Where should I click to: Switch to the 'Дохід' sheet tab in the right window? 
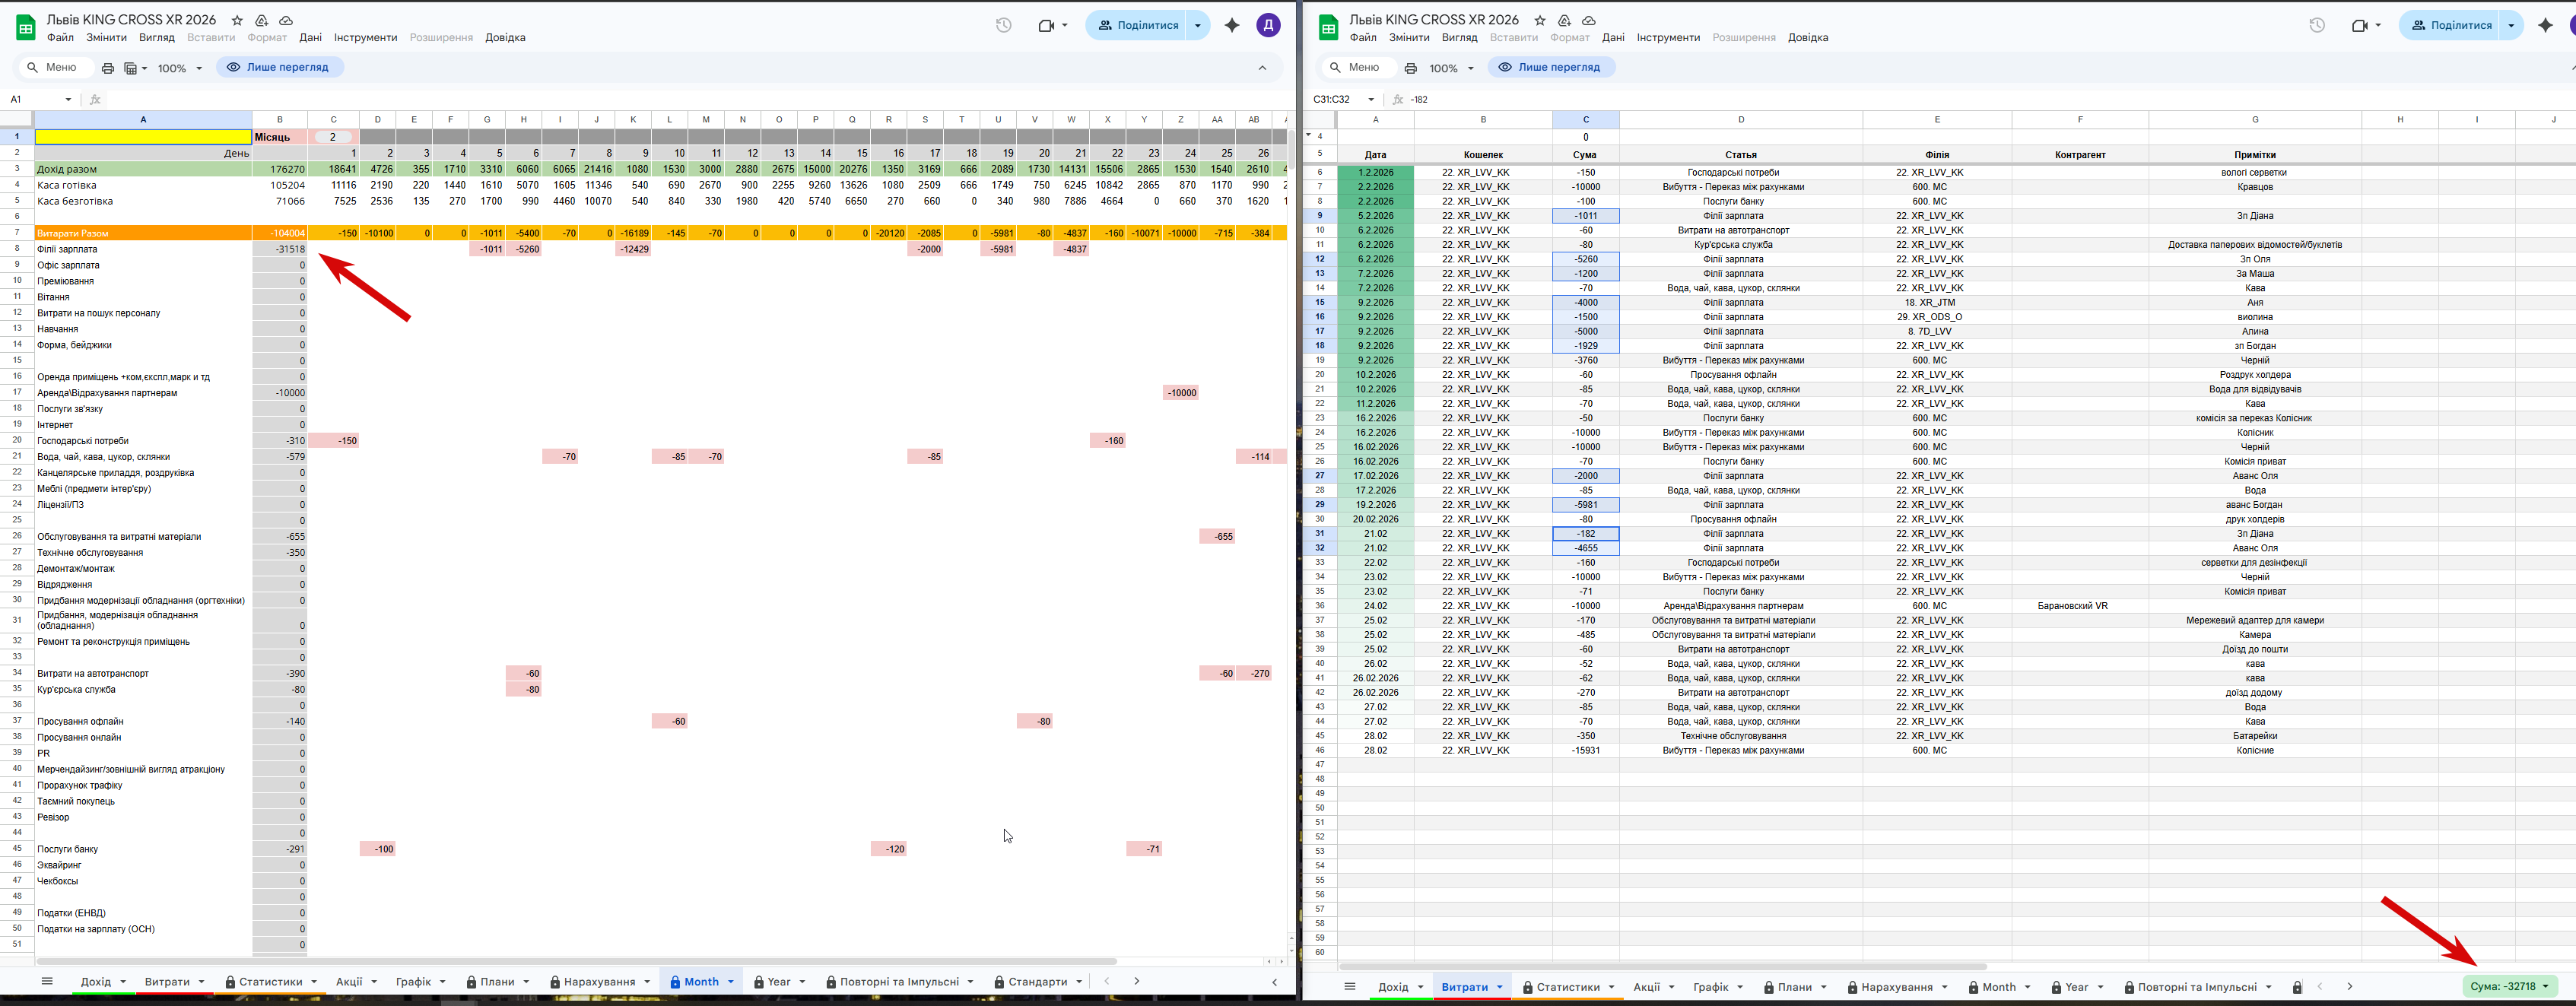[1393, 987]
